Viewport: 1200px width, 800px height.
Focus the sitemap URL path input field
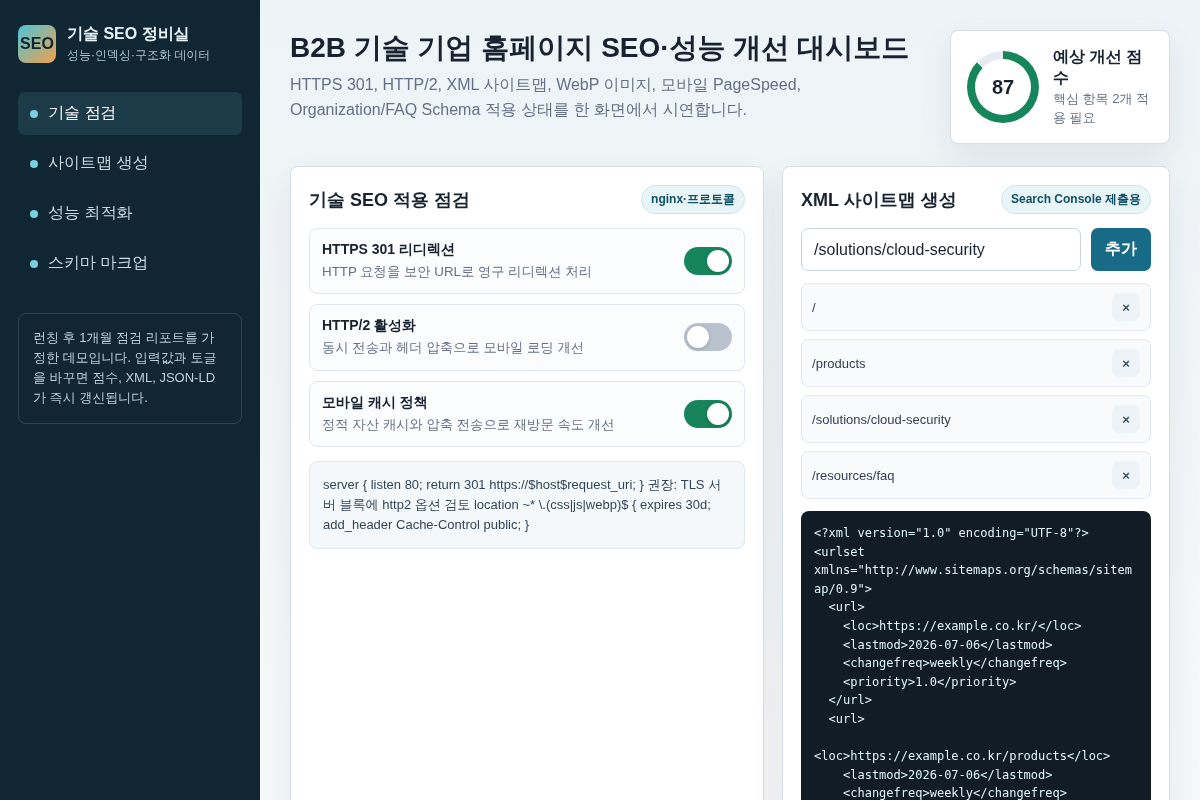coord(941,249)
